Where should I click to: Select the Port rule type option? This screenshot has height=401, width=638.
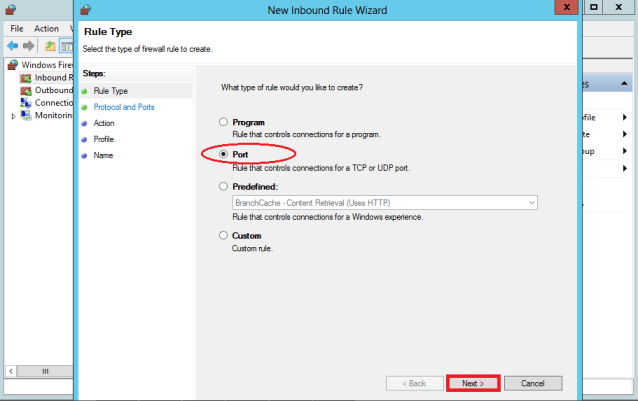click(x=224, y=154)
